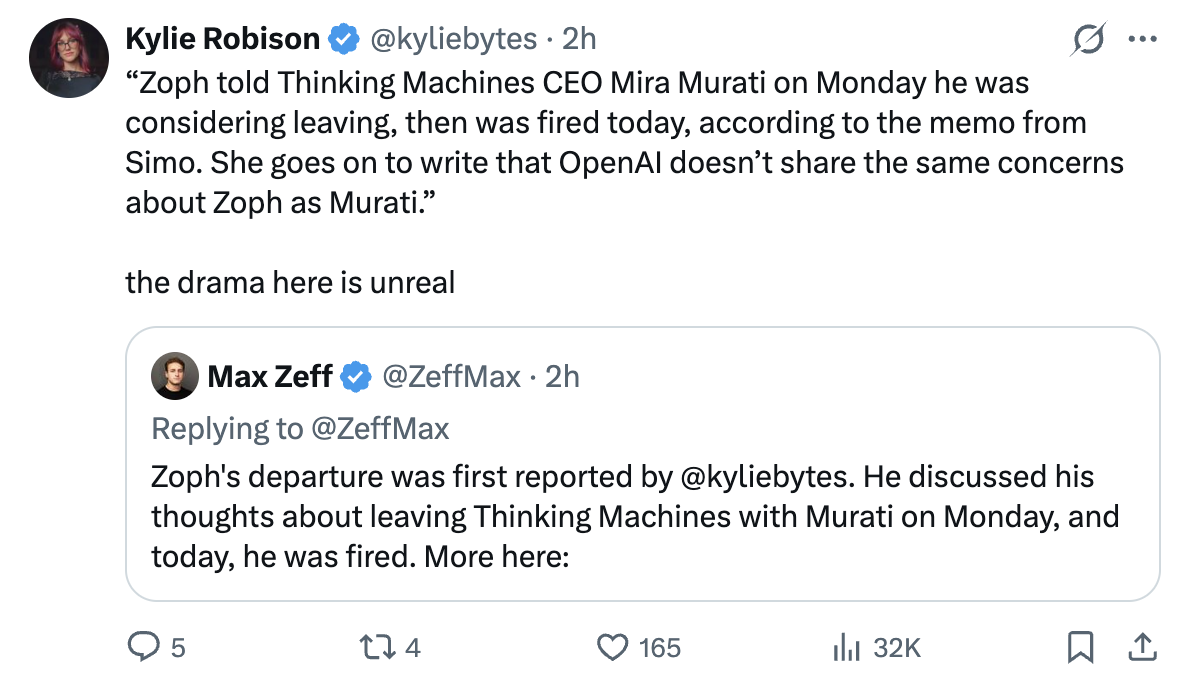This screenshot has height=686, width=1188.
Task: Open view analytics bar chart icon
Action: 845,648
